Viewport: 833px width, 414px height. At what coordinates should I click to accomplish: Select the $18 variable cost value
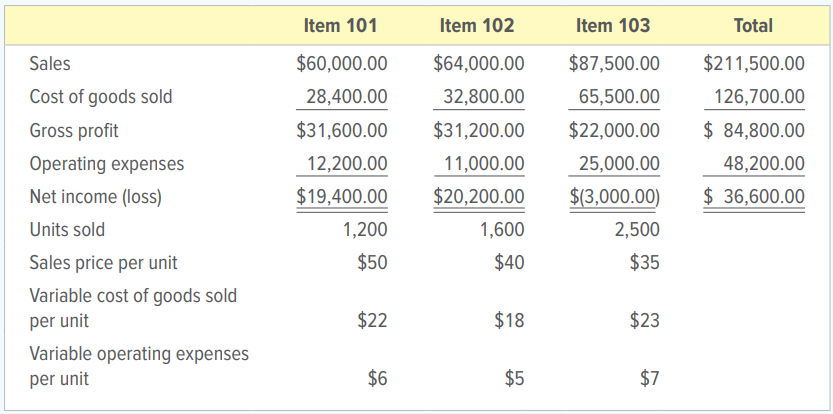point(509,321)
